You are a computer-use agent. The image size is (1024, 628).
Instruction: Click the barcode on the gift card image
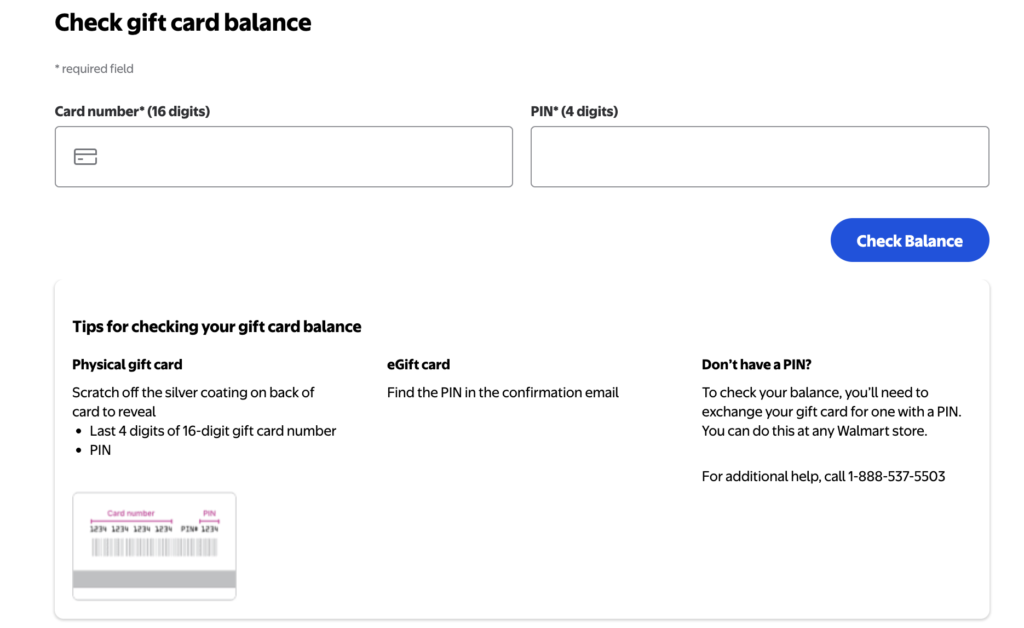[154, 548]
